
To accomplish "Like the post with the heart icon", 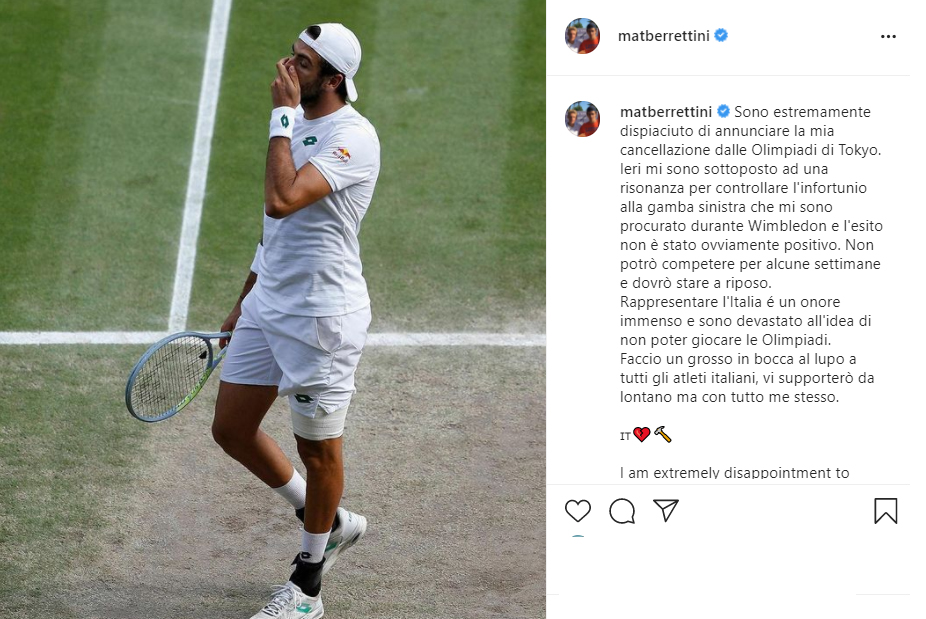I will 578,511.
